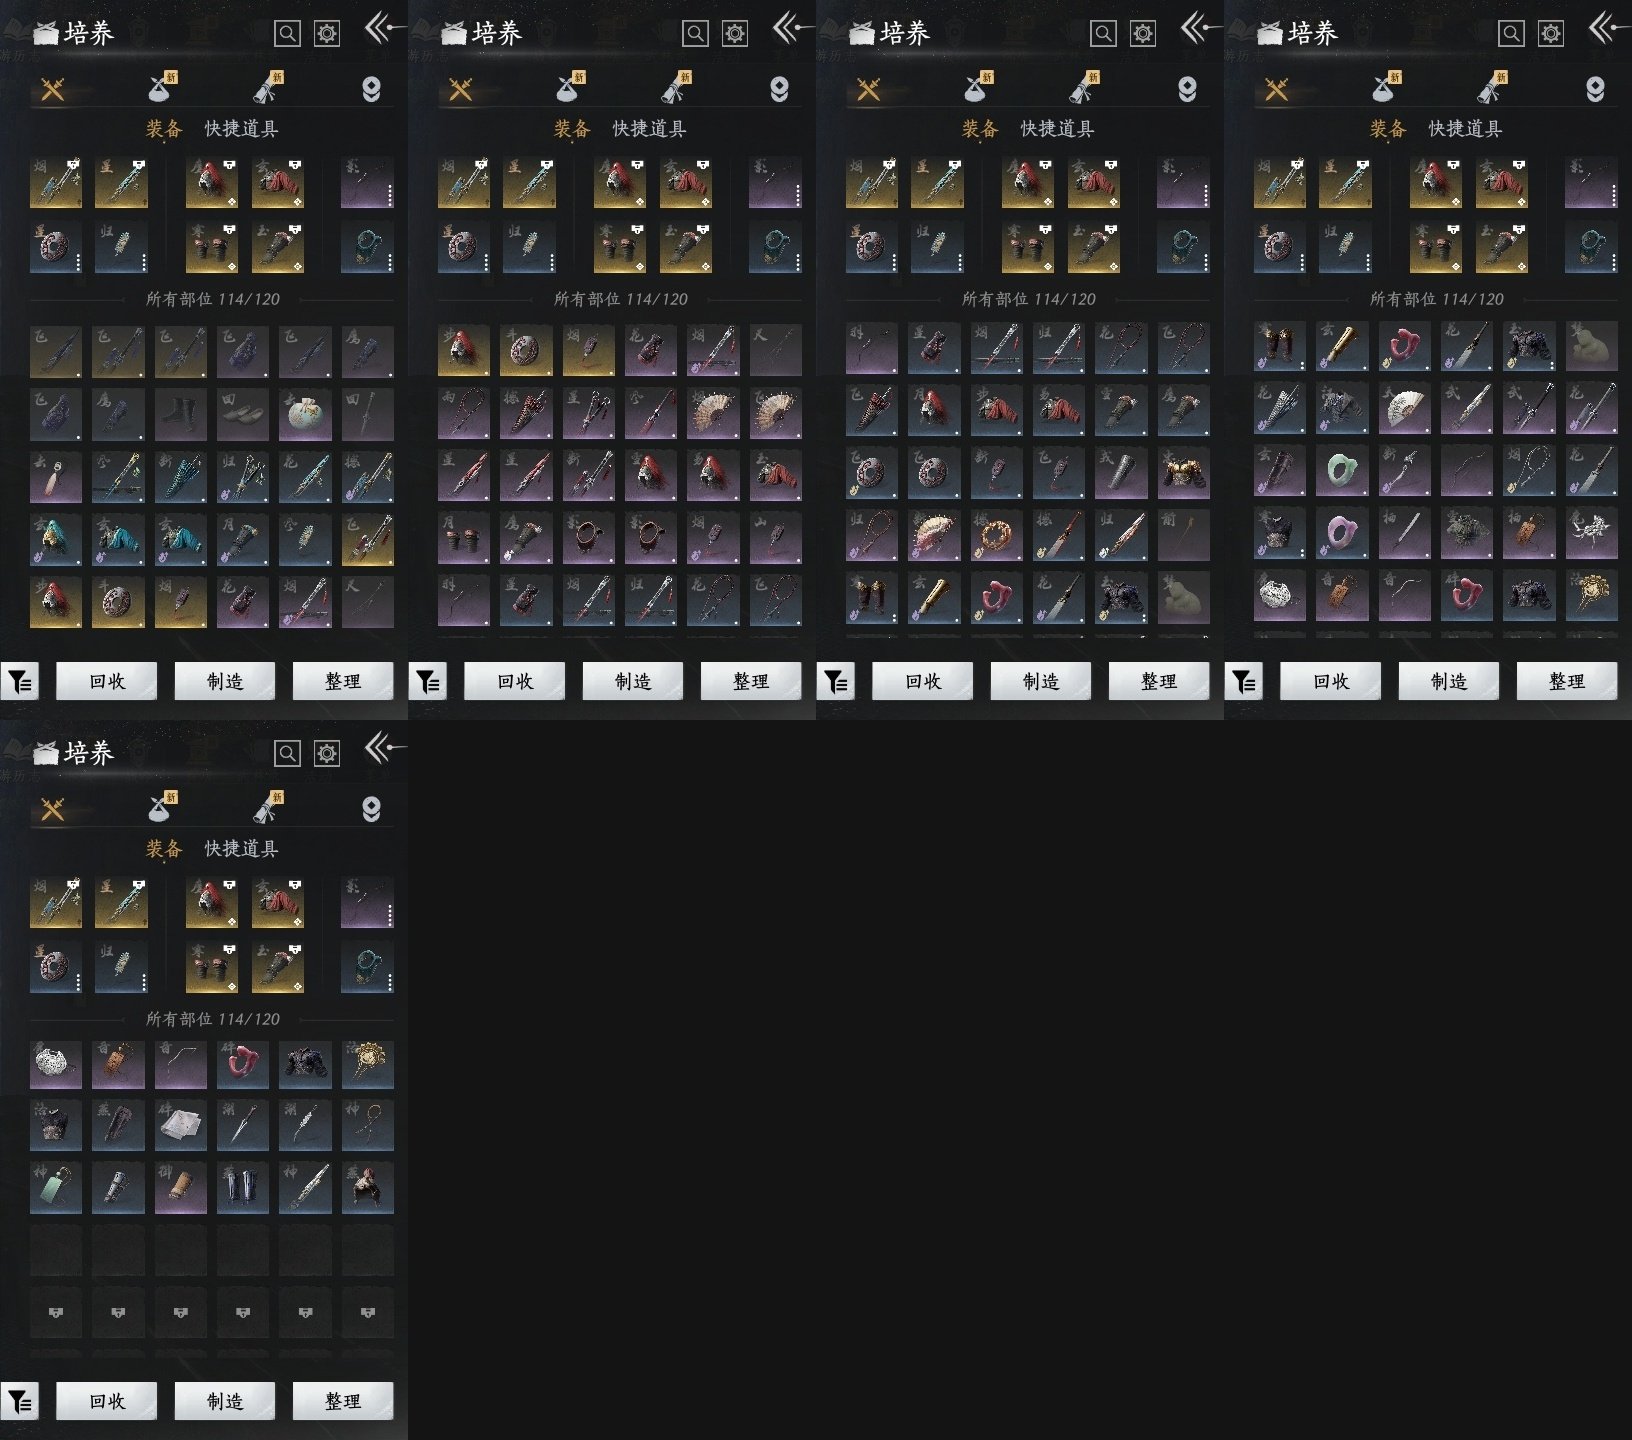Switch to 快捷道具 tab above the locked-slots inventory

click(241, 849)
